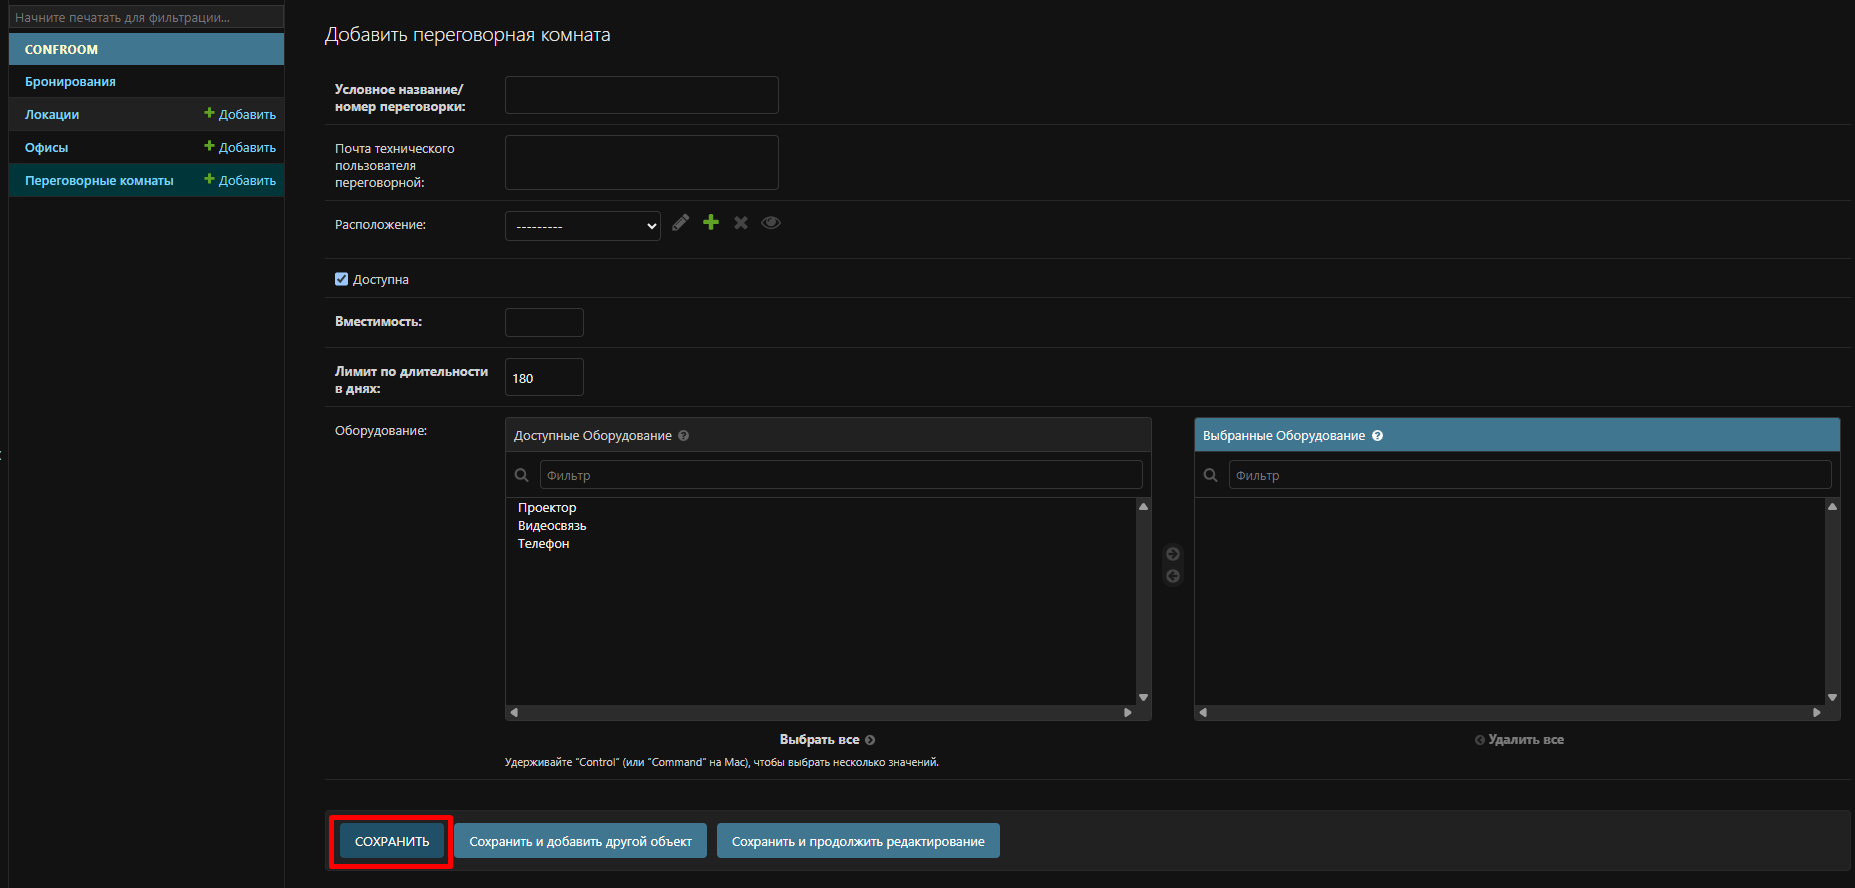Open the Расположение dropdown

tap(582, 226)
